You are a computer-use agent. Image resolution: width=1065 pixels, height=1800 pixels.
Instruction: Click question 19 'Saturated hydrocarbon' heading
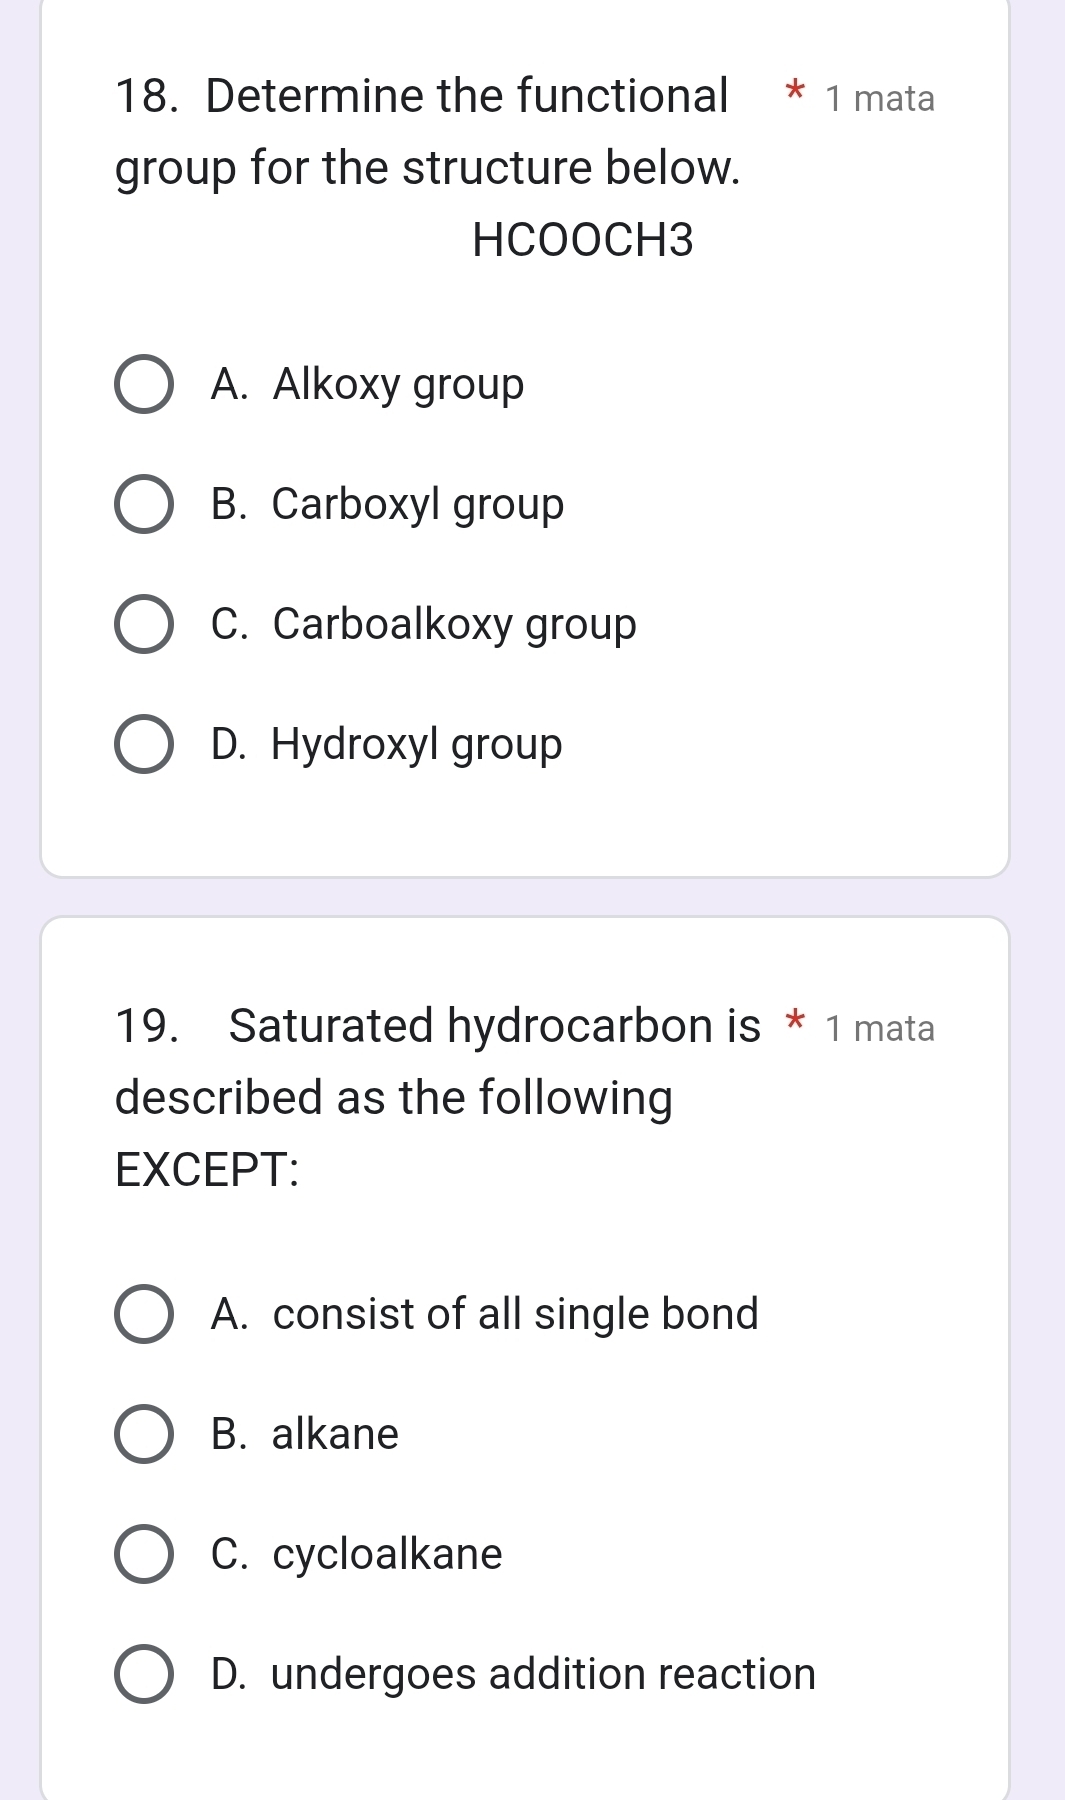click(440, 1095)
